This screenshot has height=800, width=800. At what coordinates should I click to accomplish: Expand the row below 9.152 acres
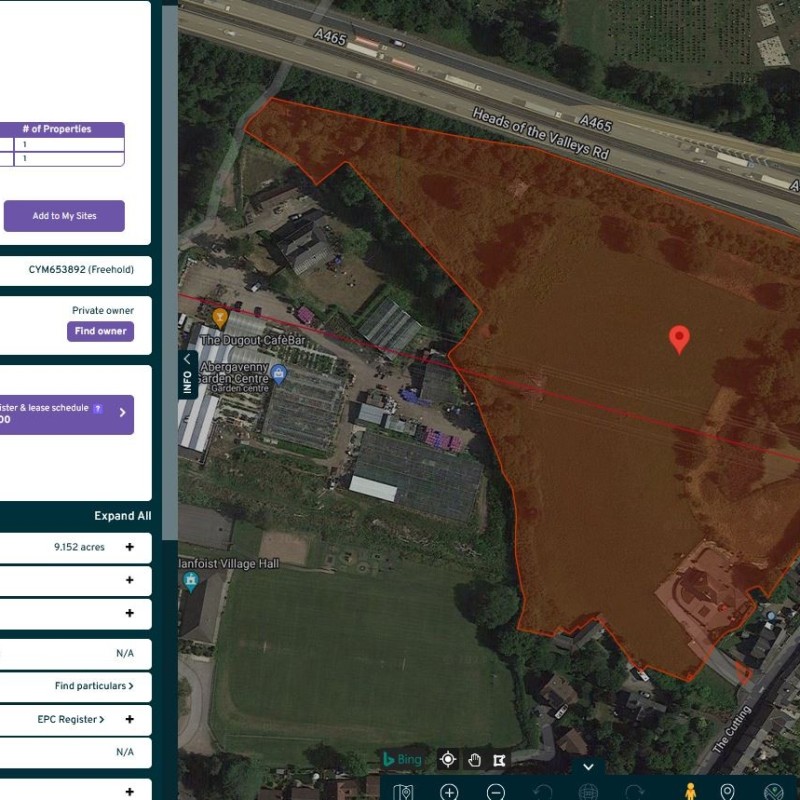pyautogui.click(x=129, y=580)
